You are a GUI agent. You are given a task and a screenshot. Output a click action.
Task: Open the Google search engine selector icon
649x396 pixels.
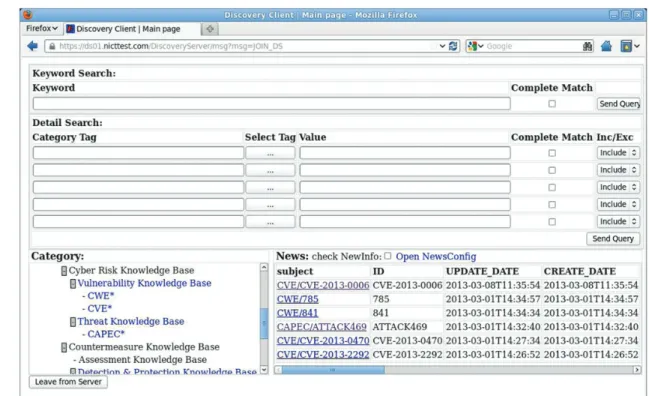(x=475, y=46)
